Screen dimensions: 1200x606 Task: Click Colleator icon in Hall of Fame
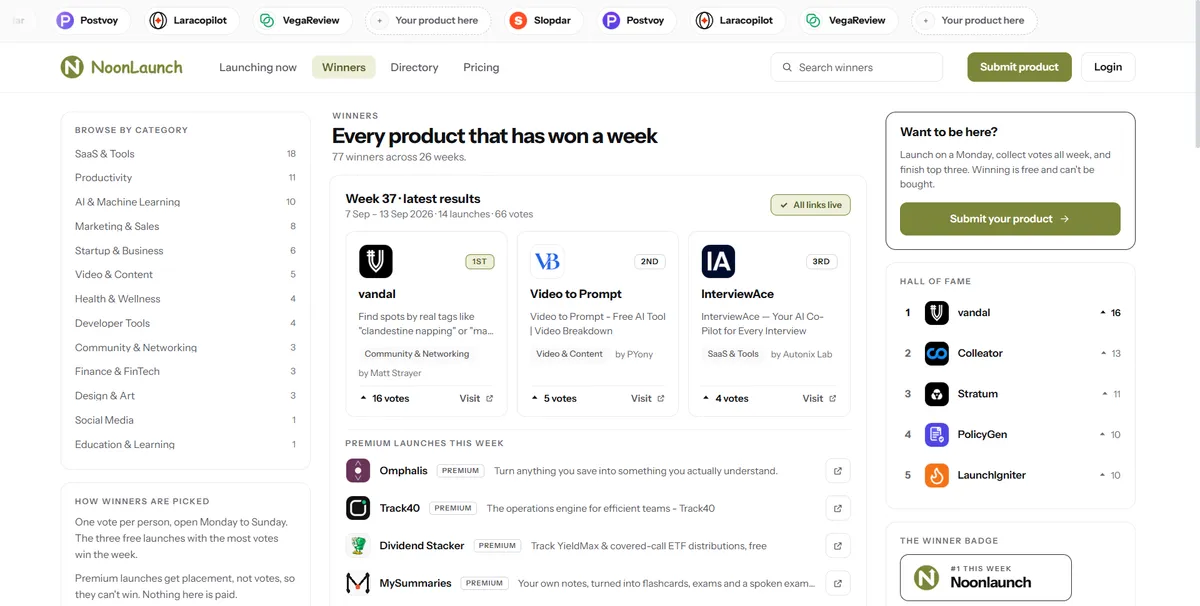(x=936, y=353)
